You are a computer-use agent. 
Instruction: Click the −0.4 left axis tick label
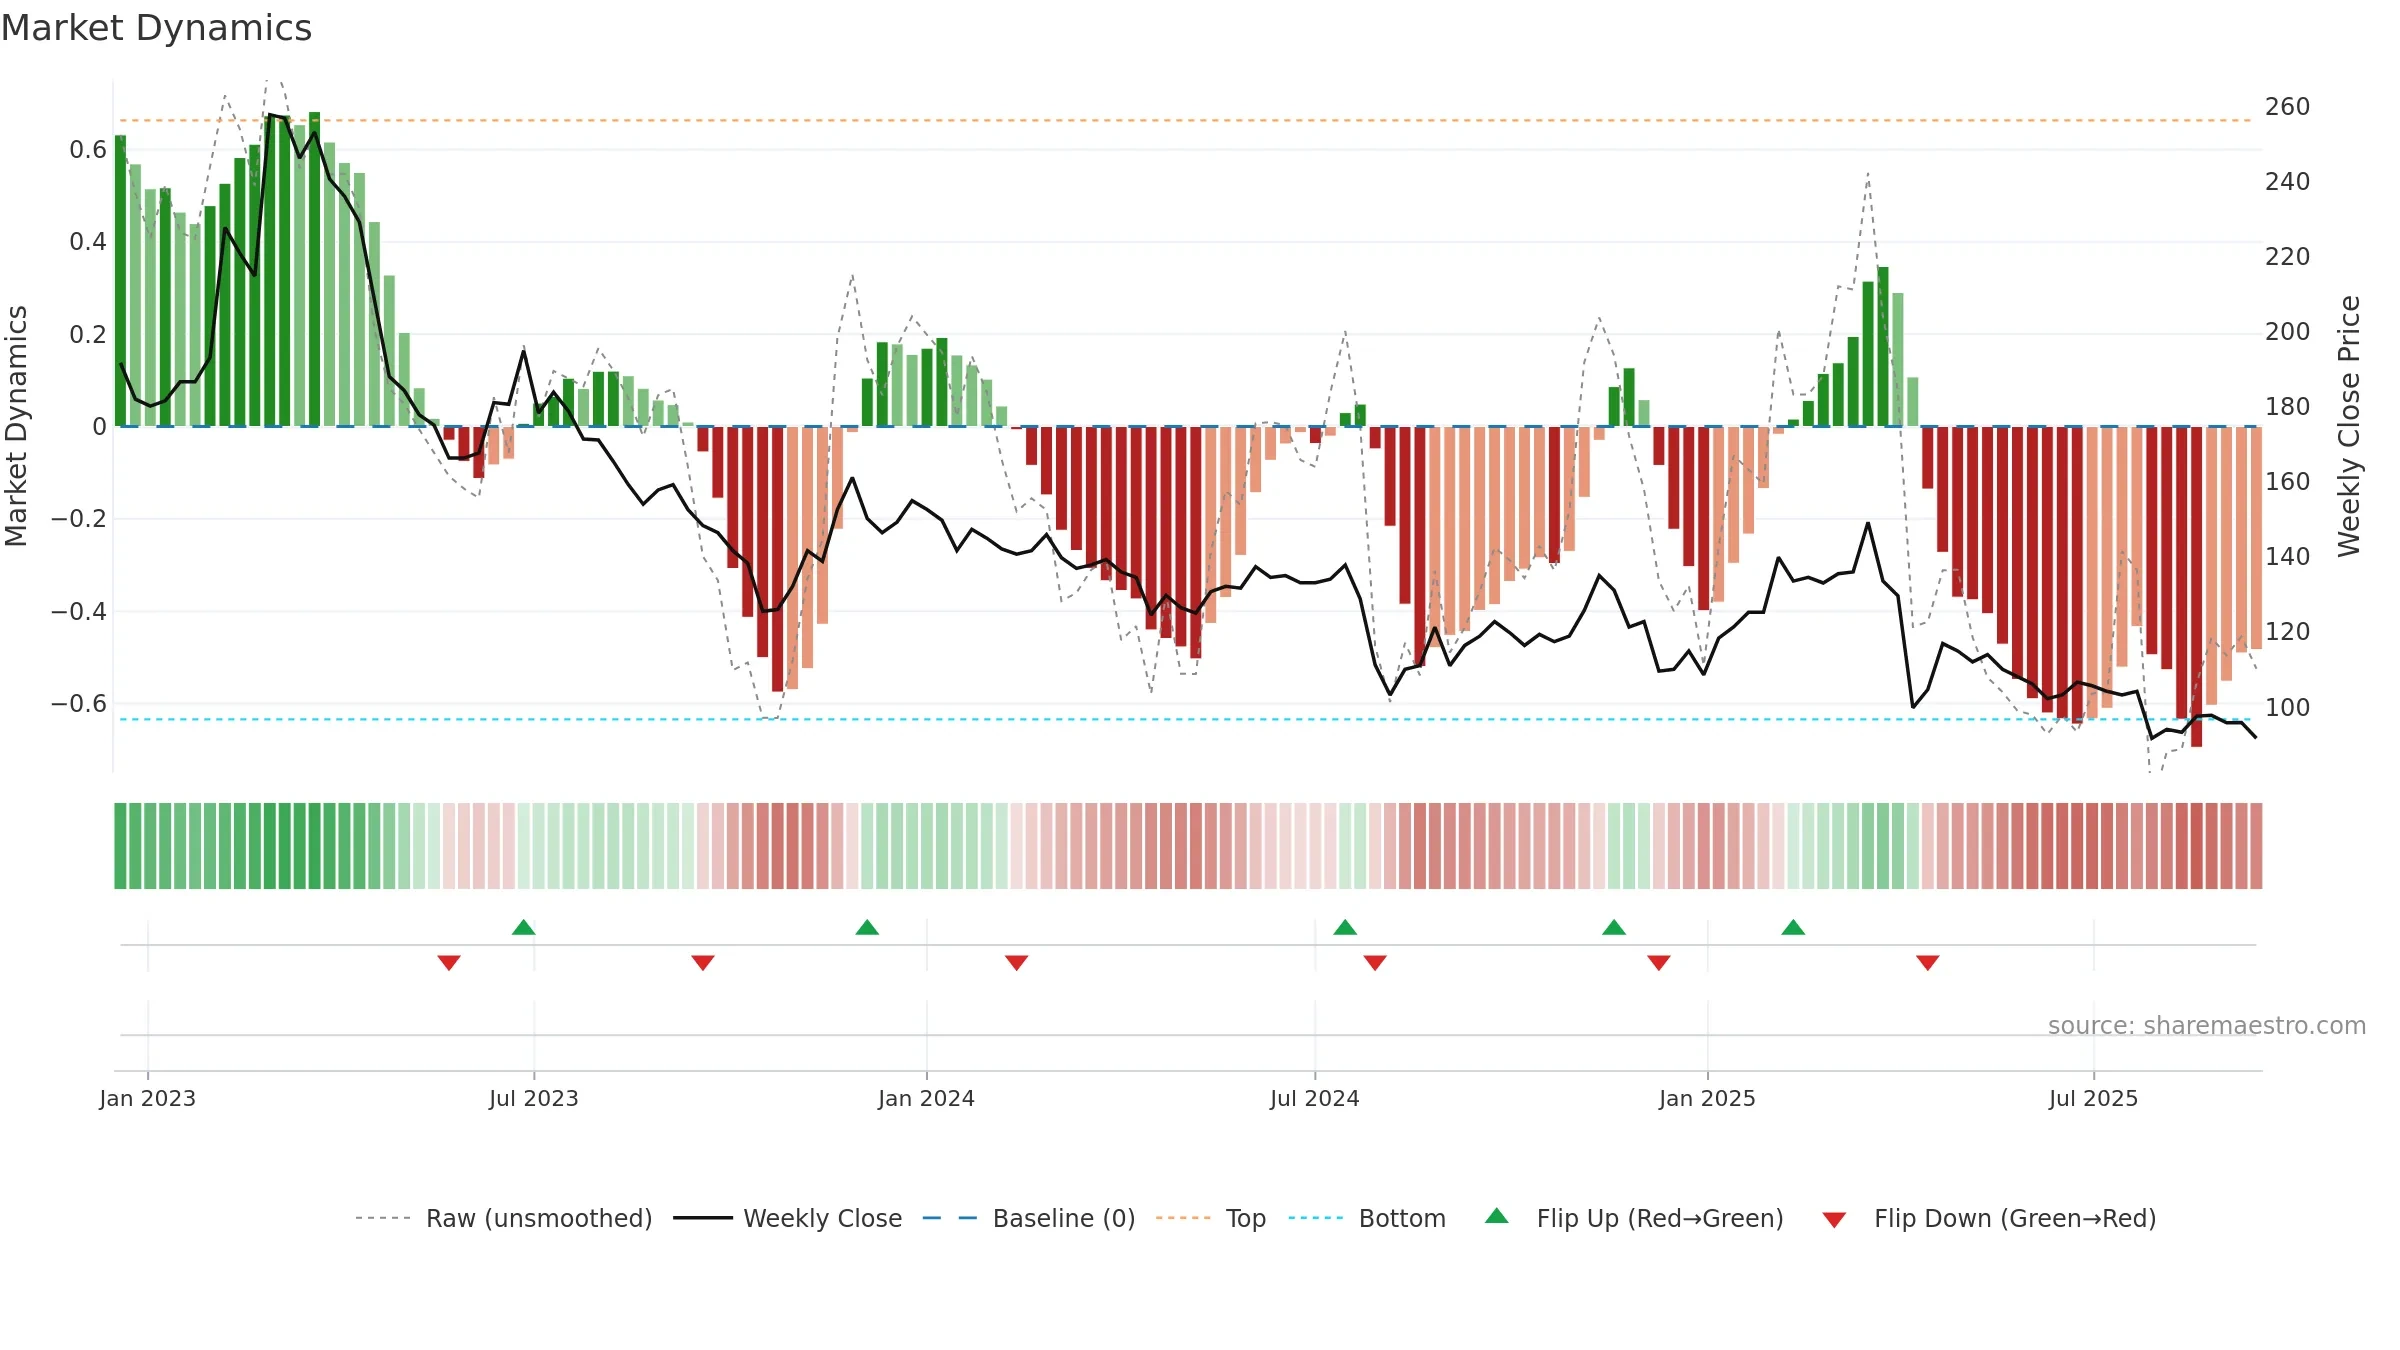(x=79, y=611)
